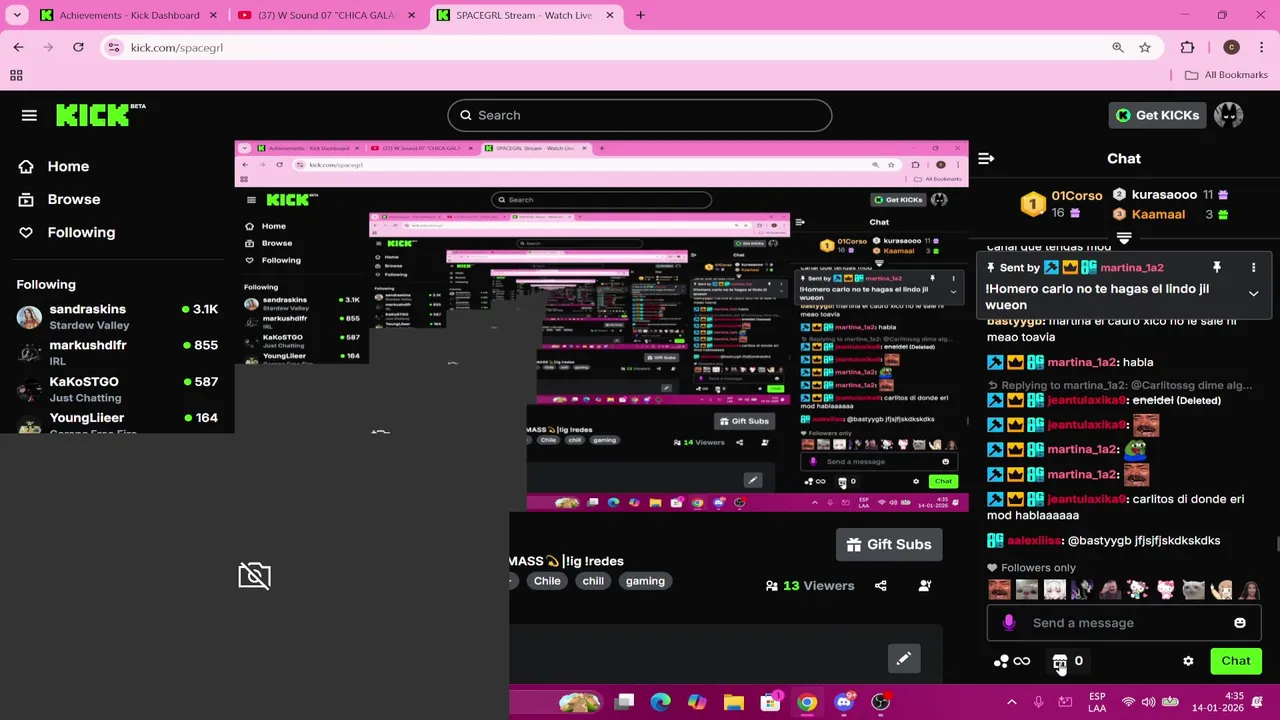Open Following in sidebar

[81, 233]
